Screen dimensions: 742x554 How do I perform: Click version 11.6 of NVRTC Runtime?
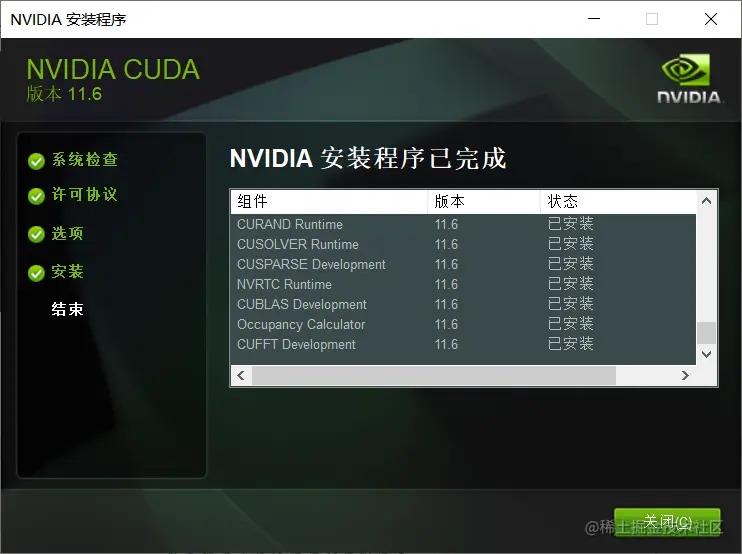(x=446, y=284)
